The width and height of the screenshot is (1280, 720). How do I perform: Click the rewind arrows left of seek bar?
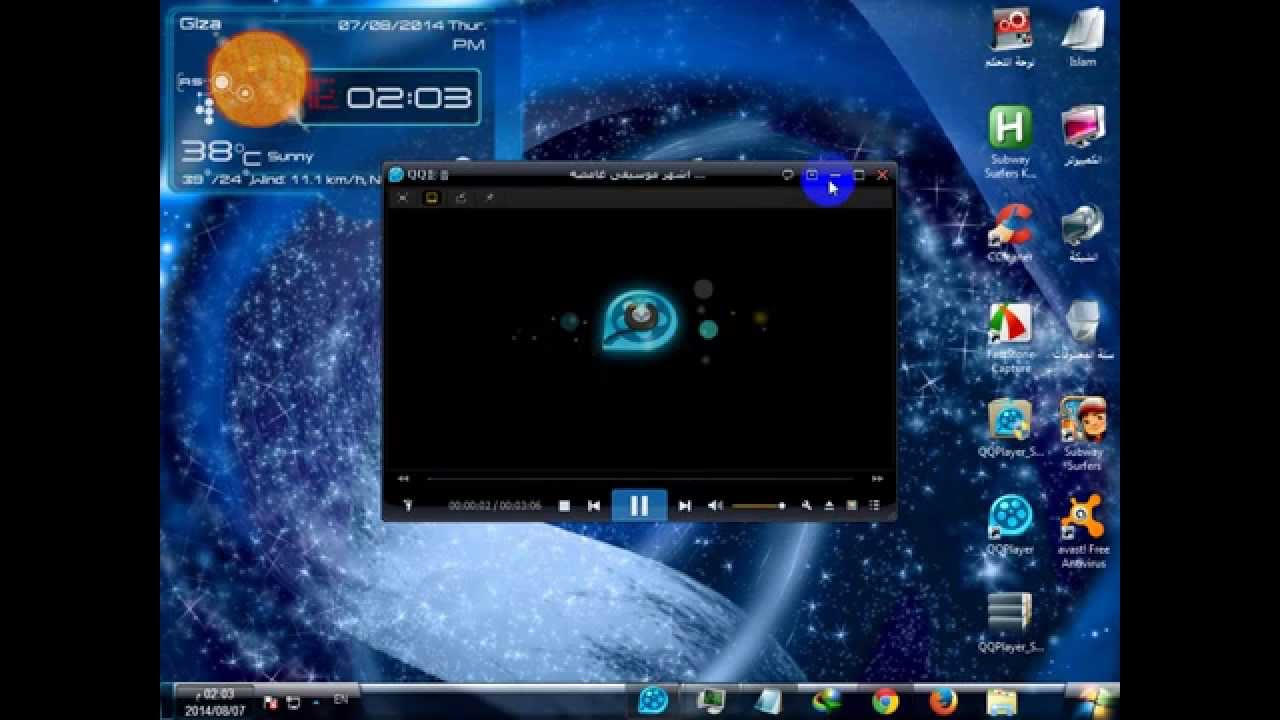[403, 479]
